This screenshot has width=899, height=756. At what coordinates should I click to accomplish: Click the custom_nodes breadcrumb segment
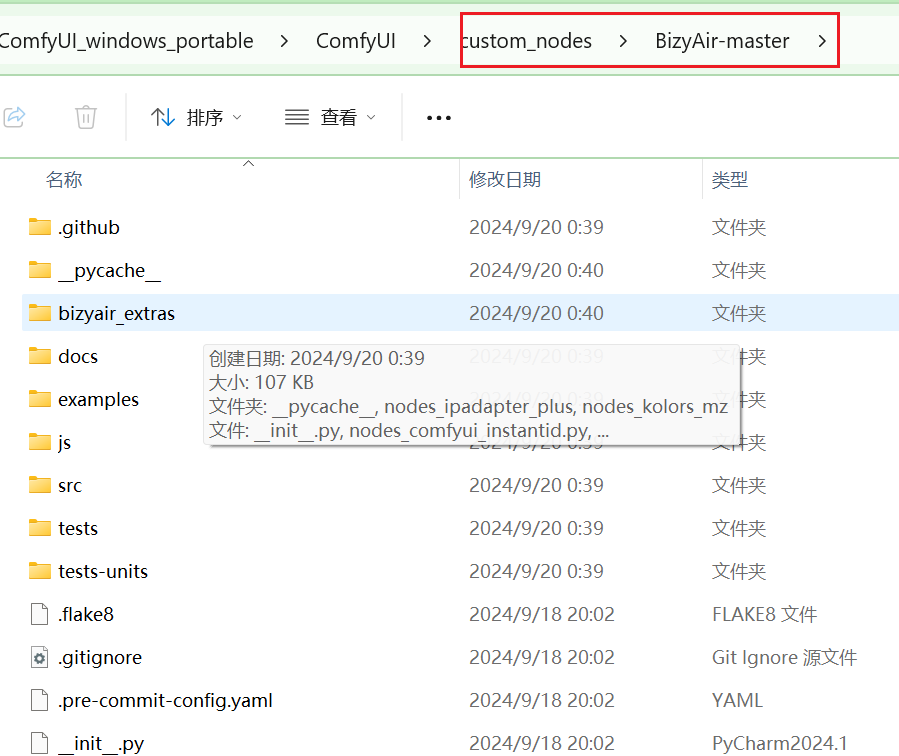point(526,41)
